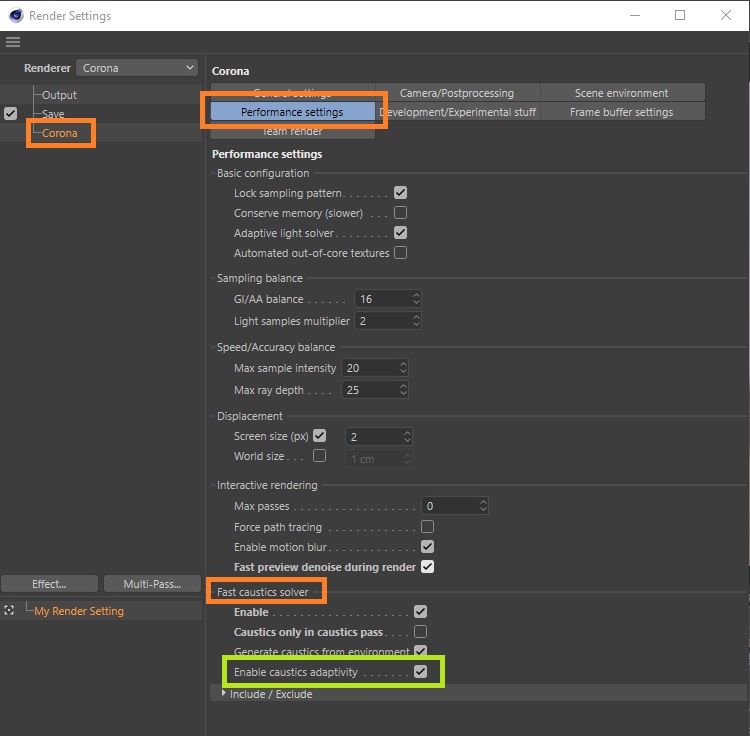Click Max passes stepper arrows
750x736 pixels.
(483, 505)
